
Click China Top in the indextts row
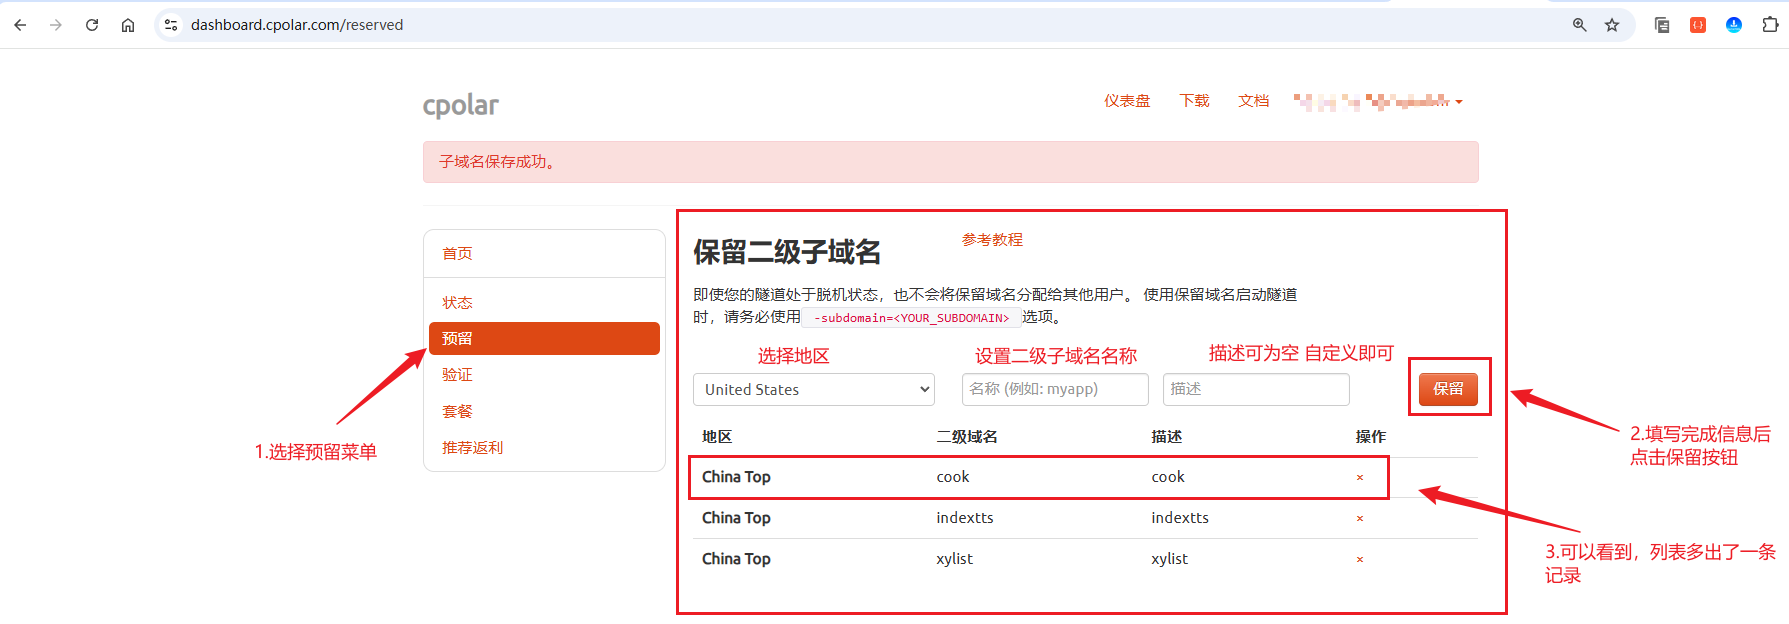(x=736, y=518)
